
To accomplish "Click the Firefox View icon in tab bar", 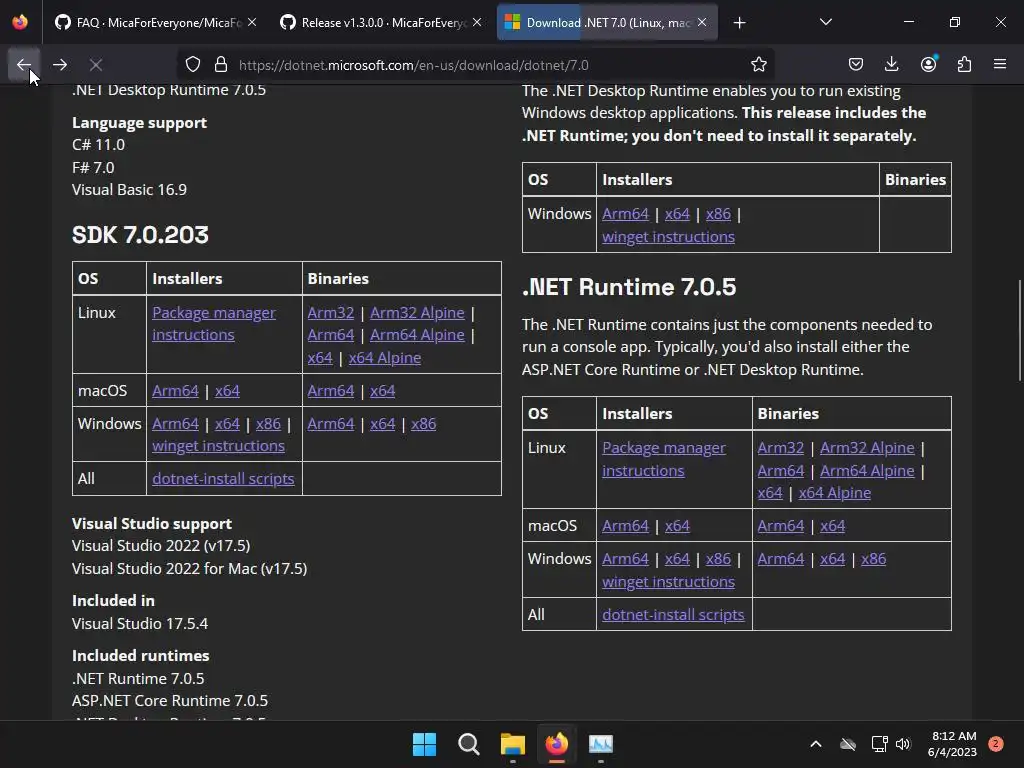I will 20,22.
